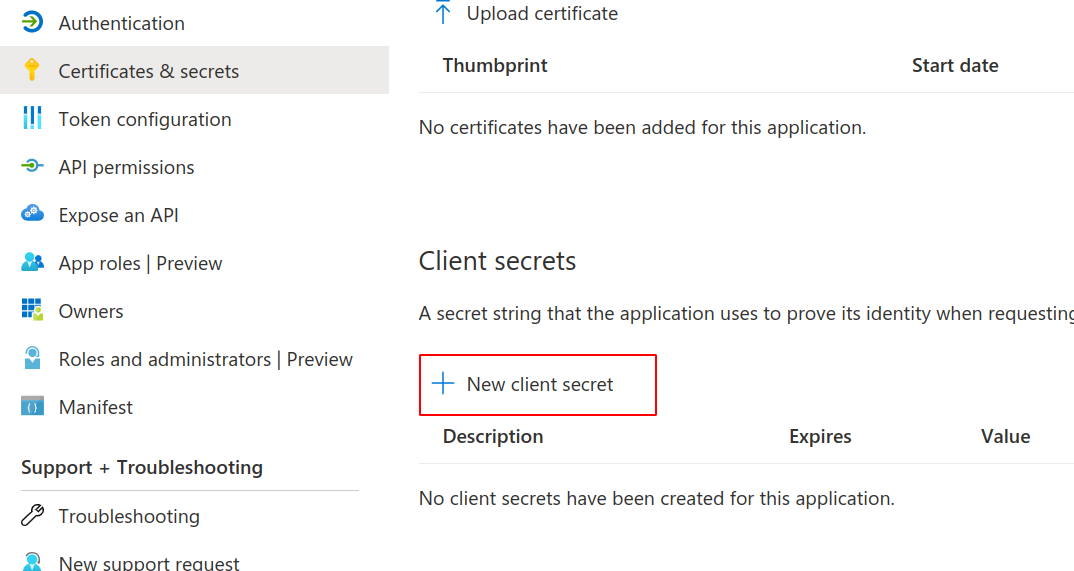Open New support request

click(x=149, y=563)
